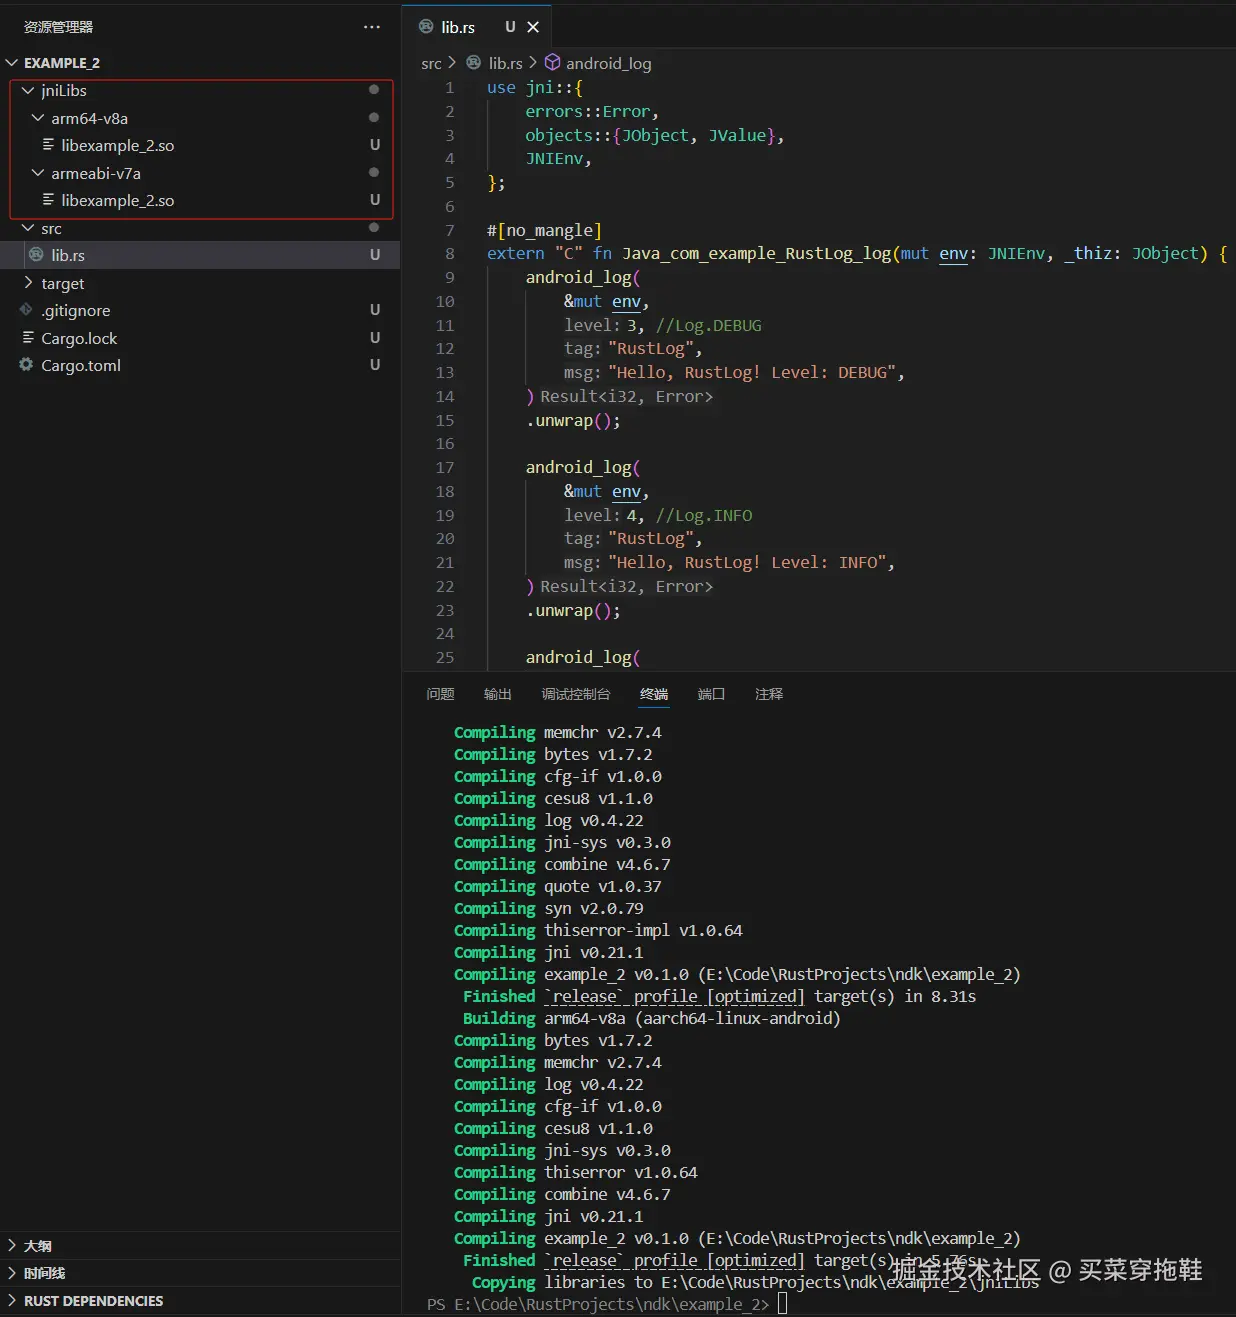Viewport: 1236px width, 1317px height.
Task: Open the 输出 output panel tab
Action: 497,694
